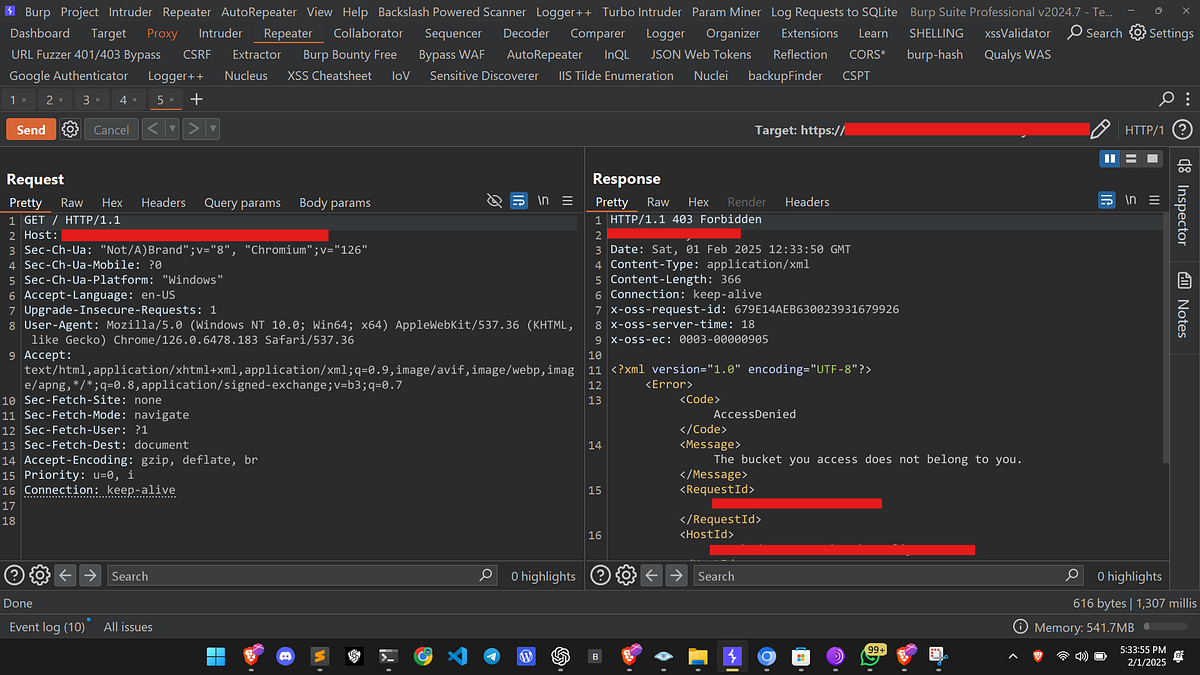Viewport: 1200px width, 675px height.
Task: Expand the back history dropdown arrow
Action: coord(172,129)
